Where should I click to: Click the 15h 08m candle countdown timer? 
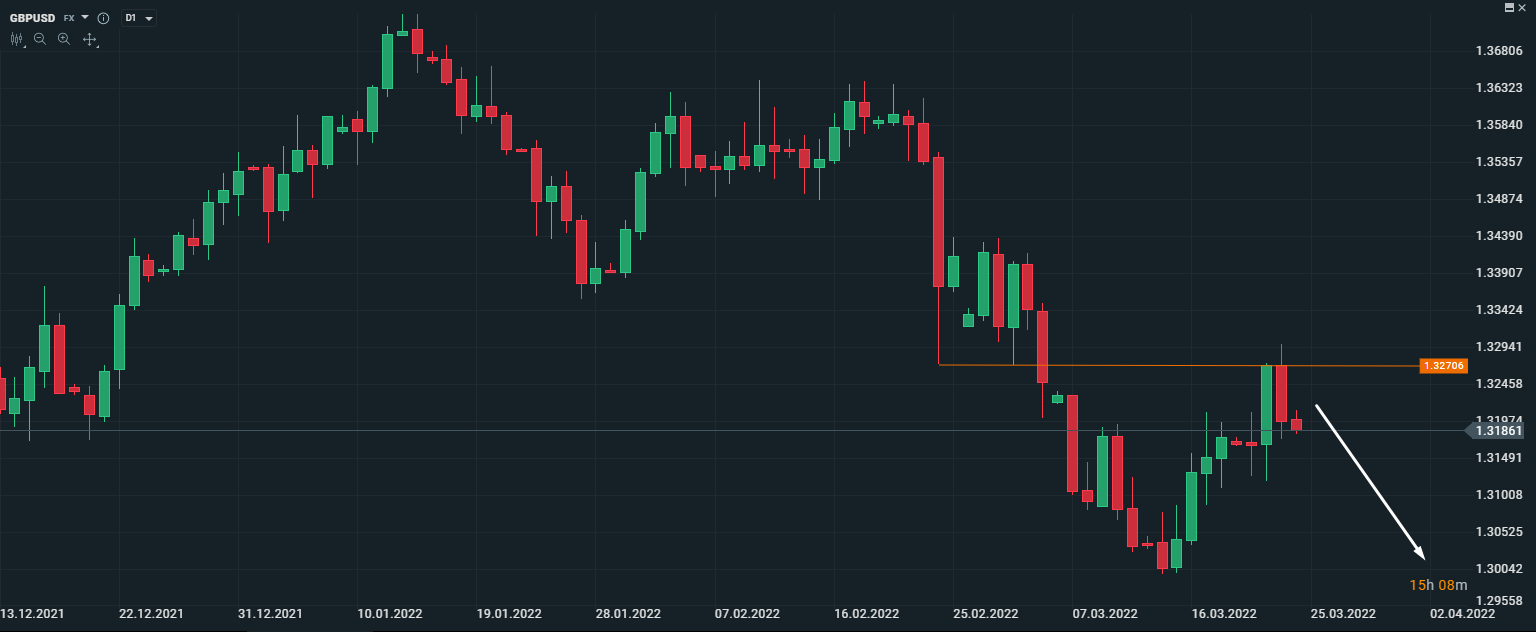1438,585
